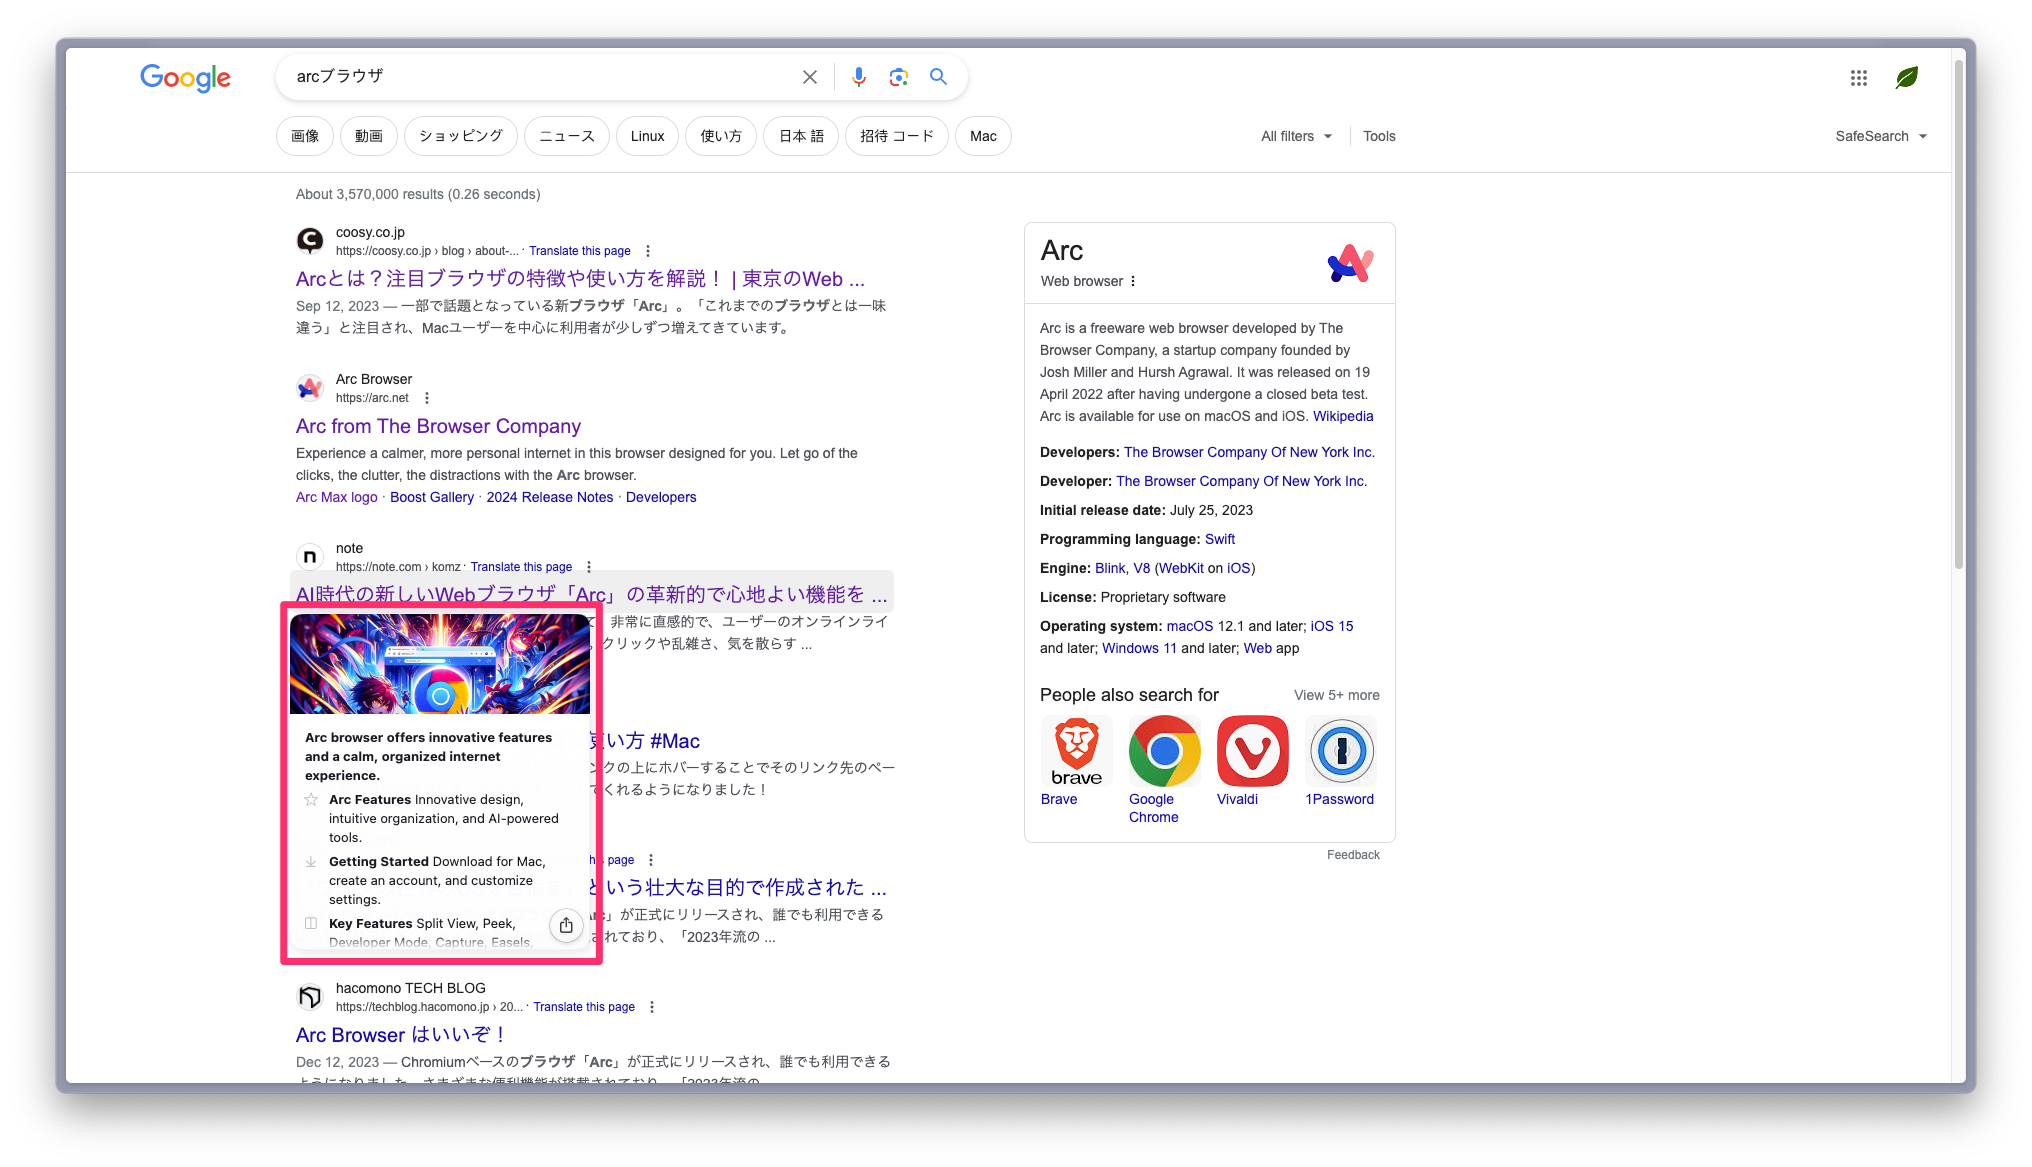Click the Arc Browser favicon
The image size is (2032, 1167).
[x=310, y=387]
